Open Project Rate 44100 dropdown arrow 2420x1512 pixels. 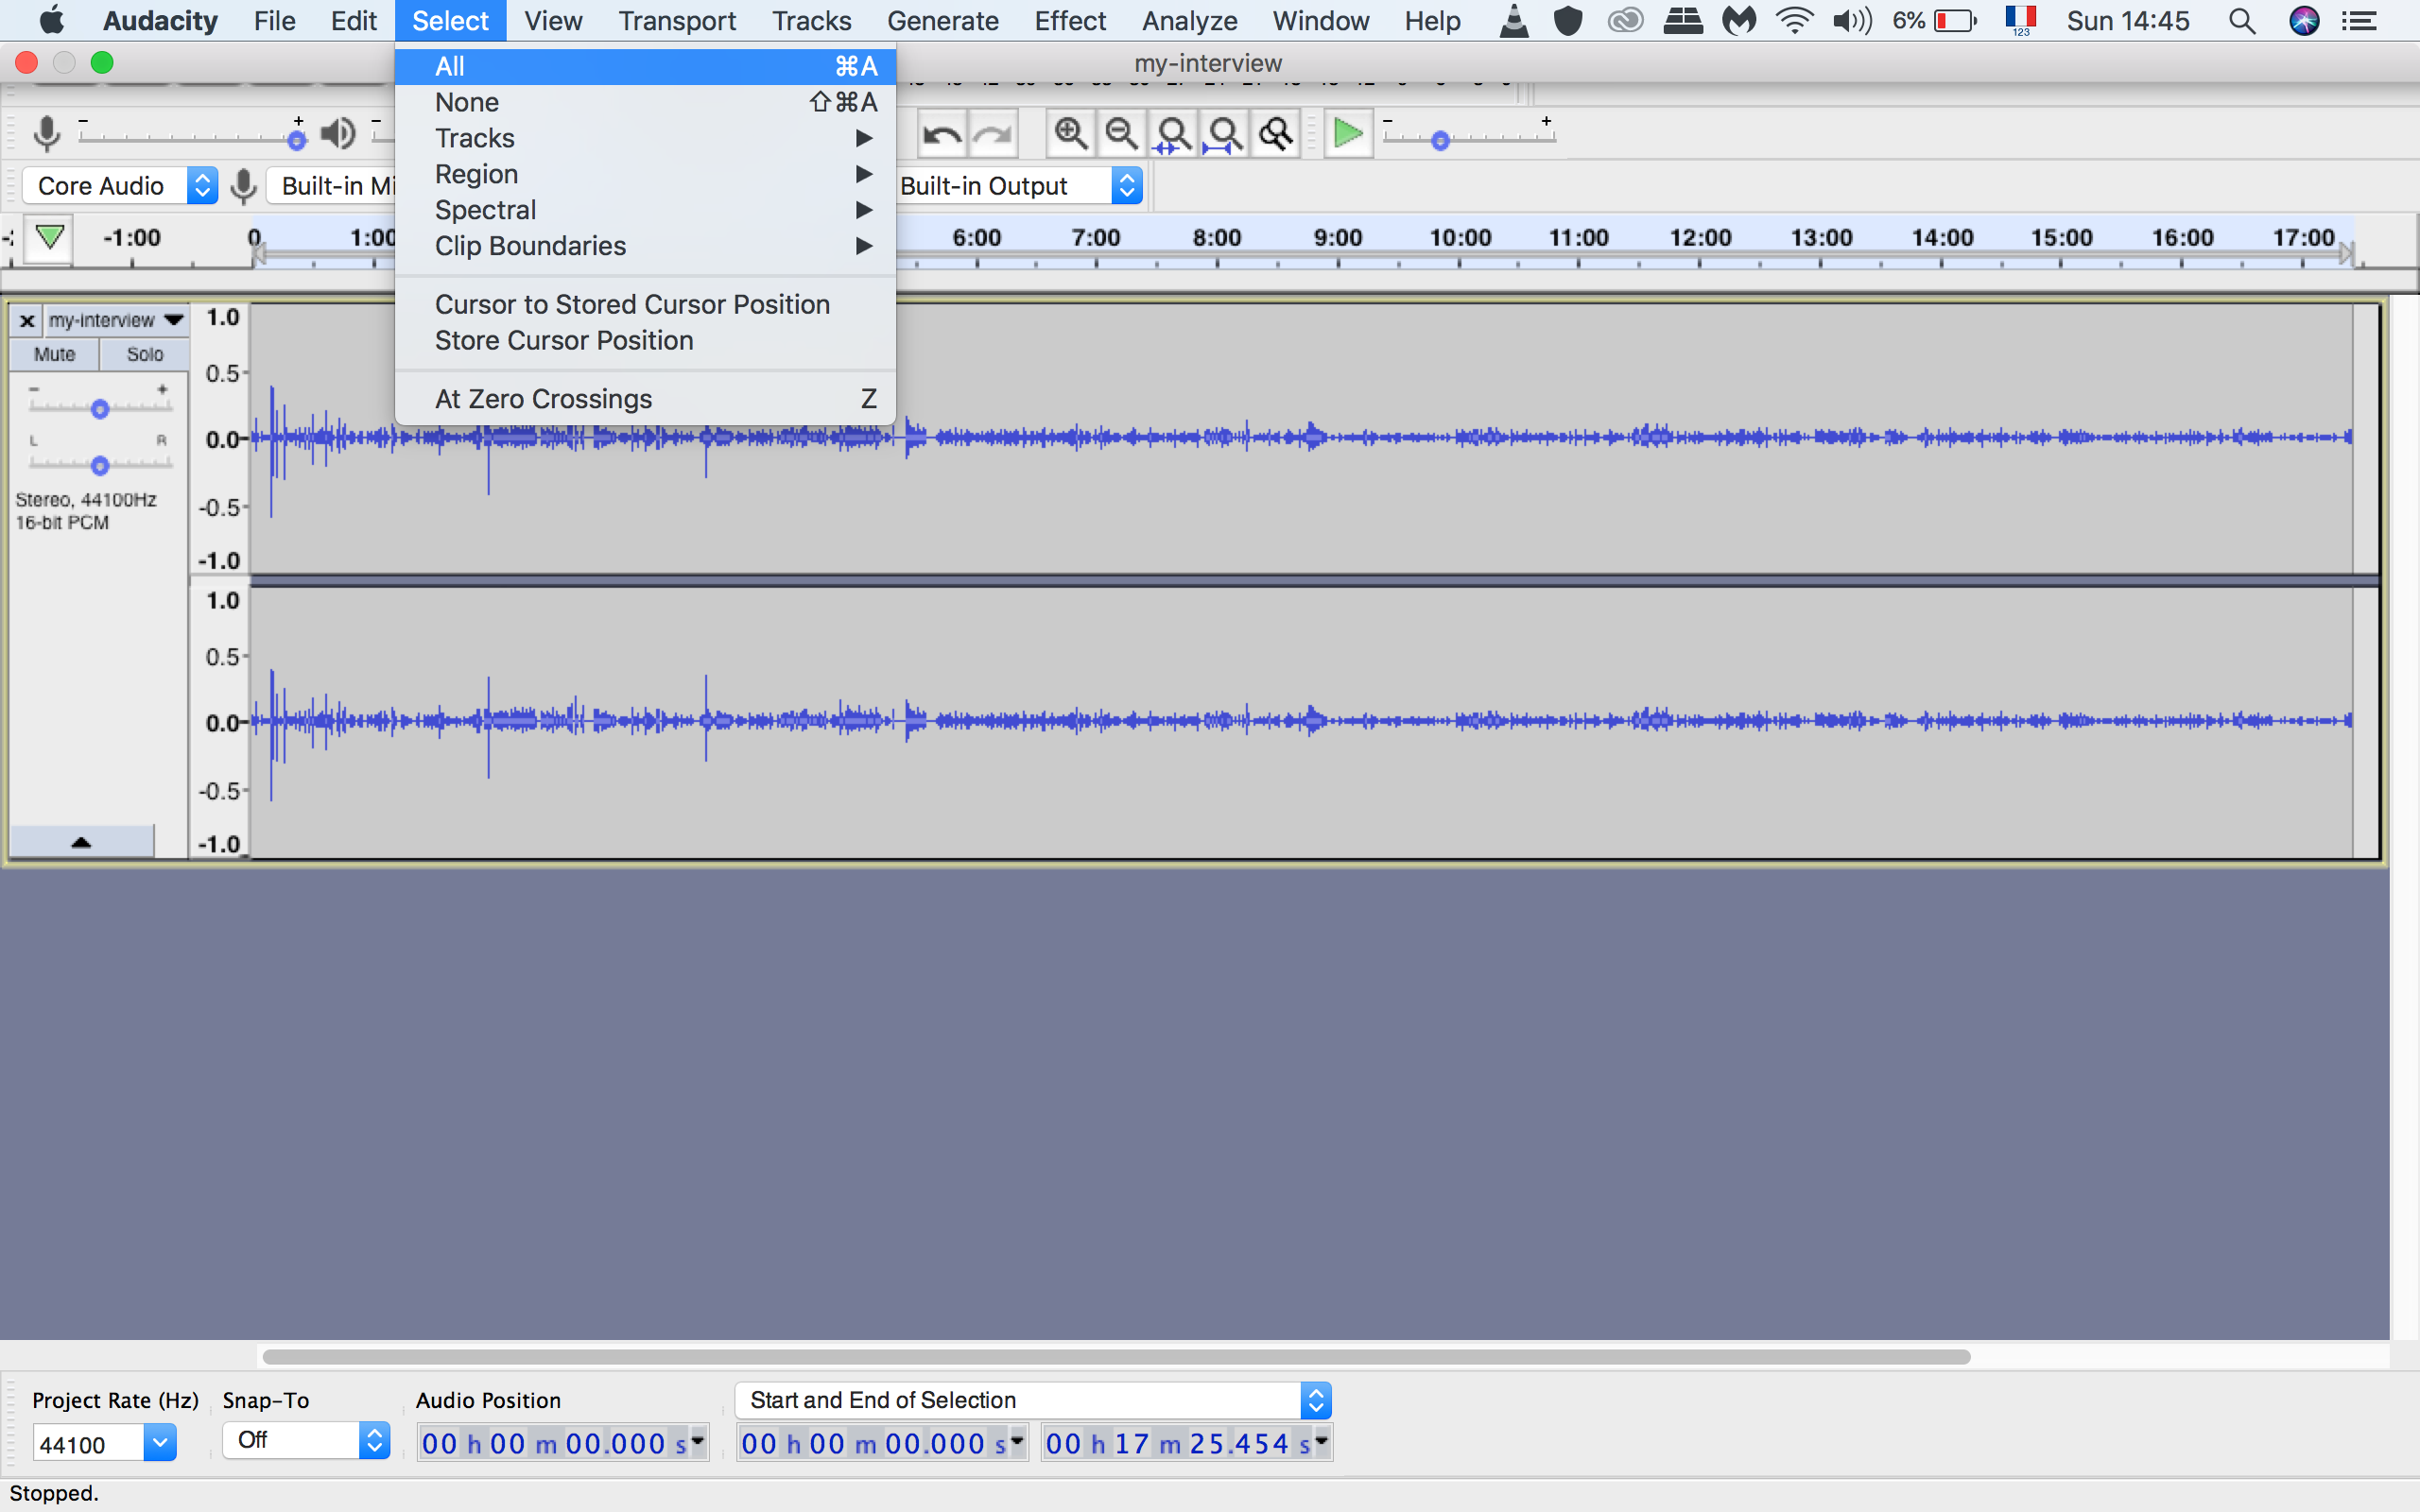160,1442
